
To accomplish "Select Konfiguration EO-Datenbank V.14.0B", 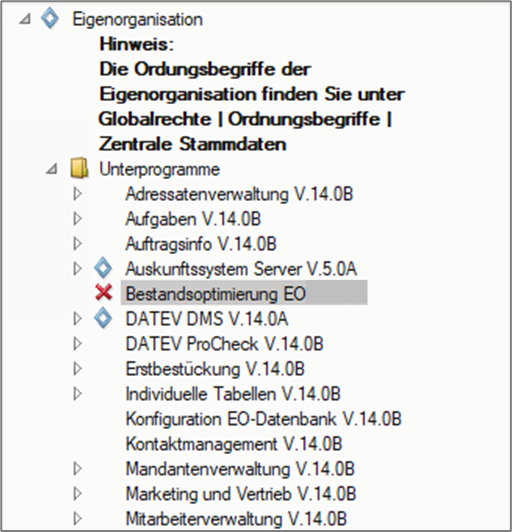I will tap(264, 419).
